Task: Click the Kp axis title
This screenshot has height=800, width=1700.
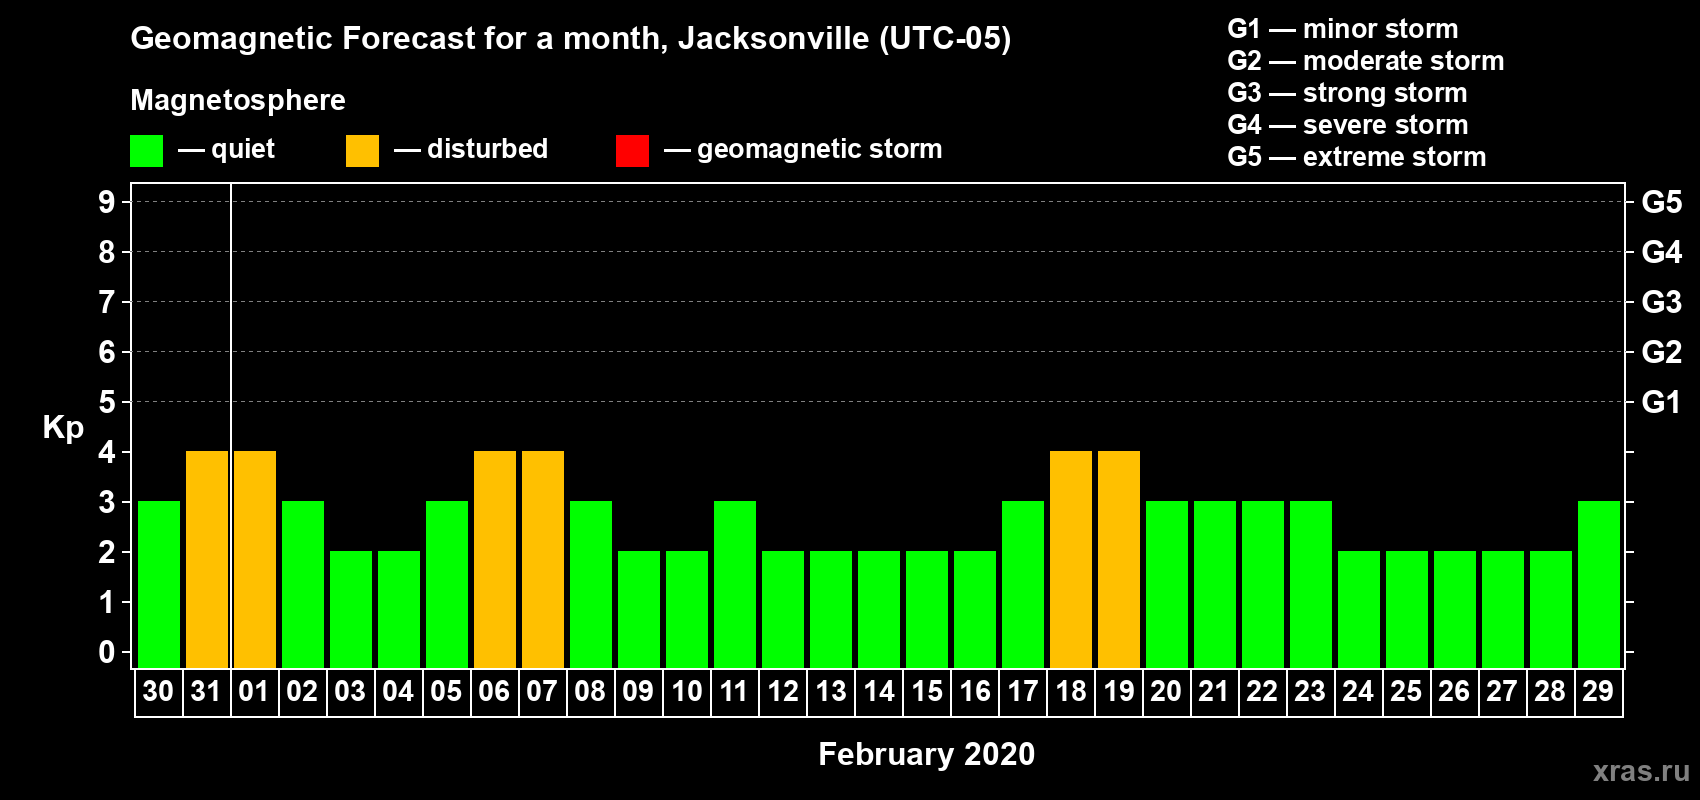Action: click(x=63, y=428)
